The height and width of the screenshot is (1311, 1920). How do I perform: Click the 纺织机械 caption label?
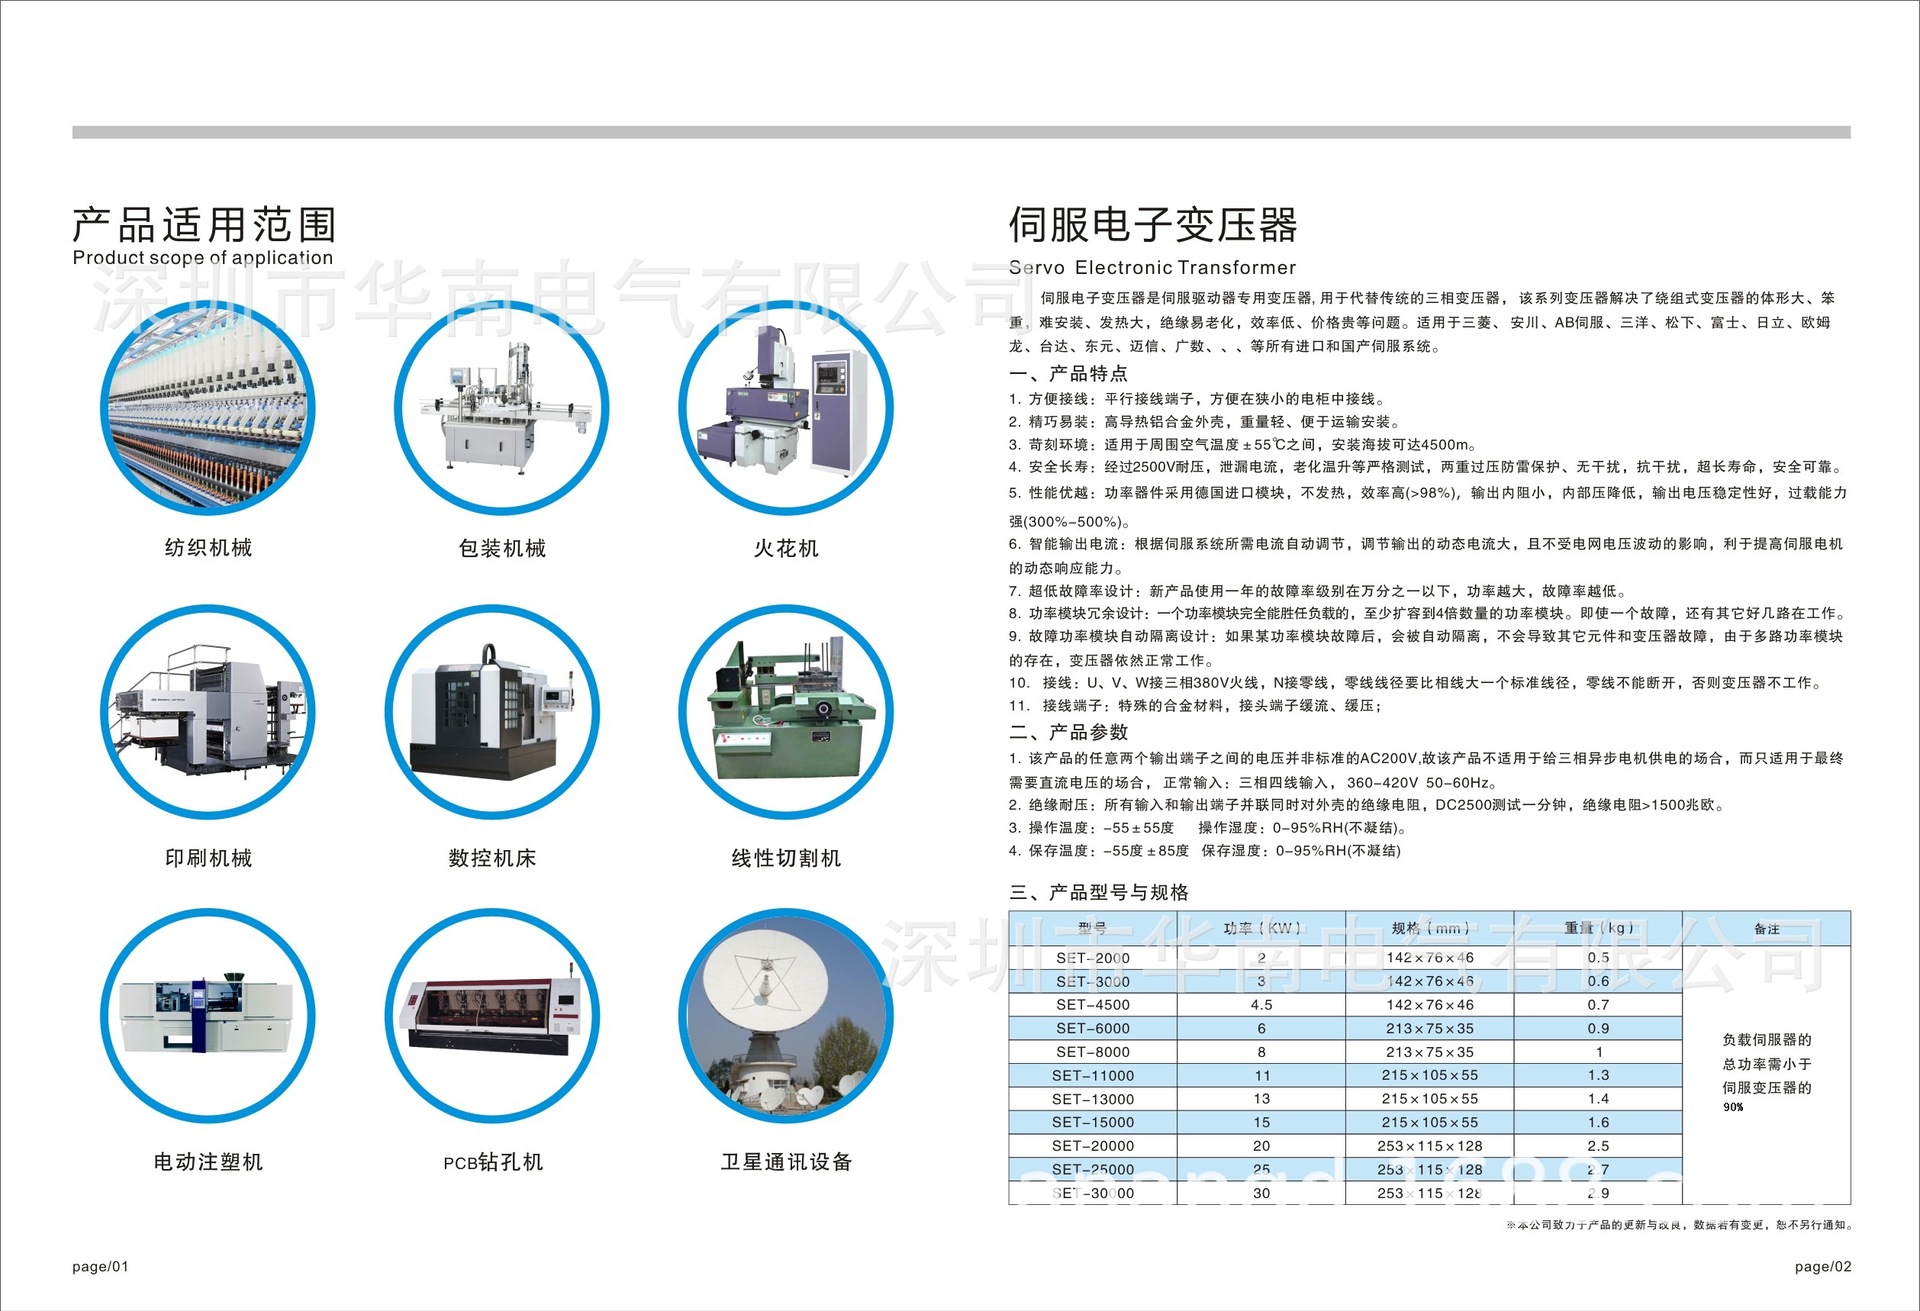[208, 548]
